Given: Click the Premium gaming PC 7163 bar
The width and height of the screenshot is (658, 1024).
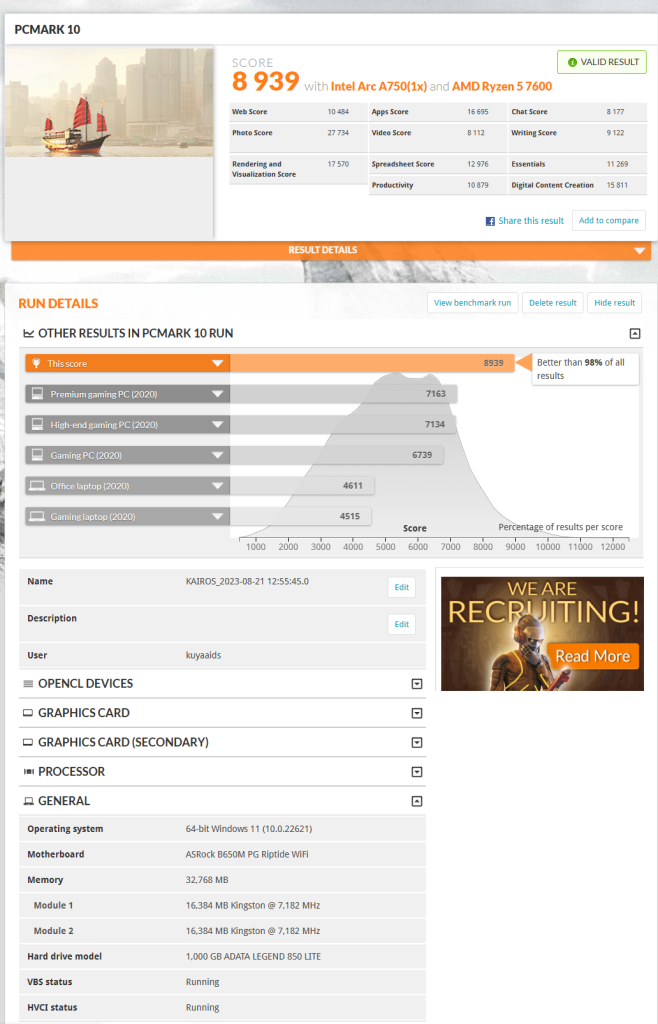Looking at the screenshot, I should tap(343, 394).
